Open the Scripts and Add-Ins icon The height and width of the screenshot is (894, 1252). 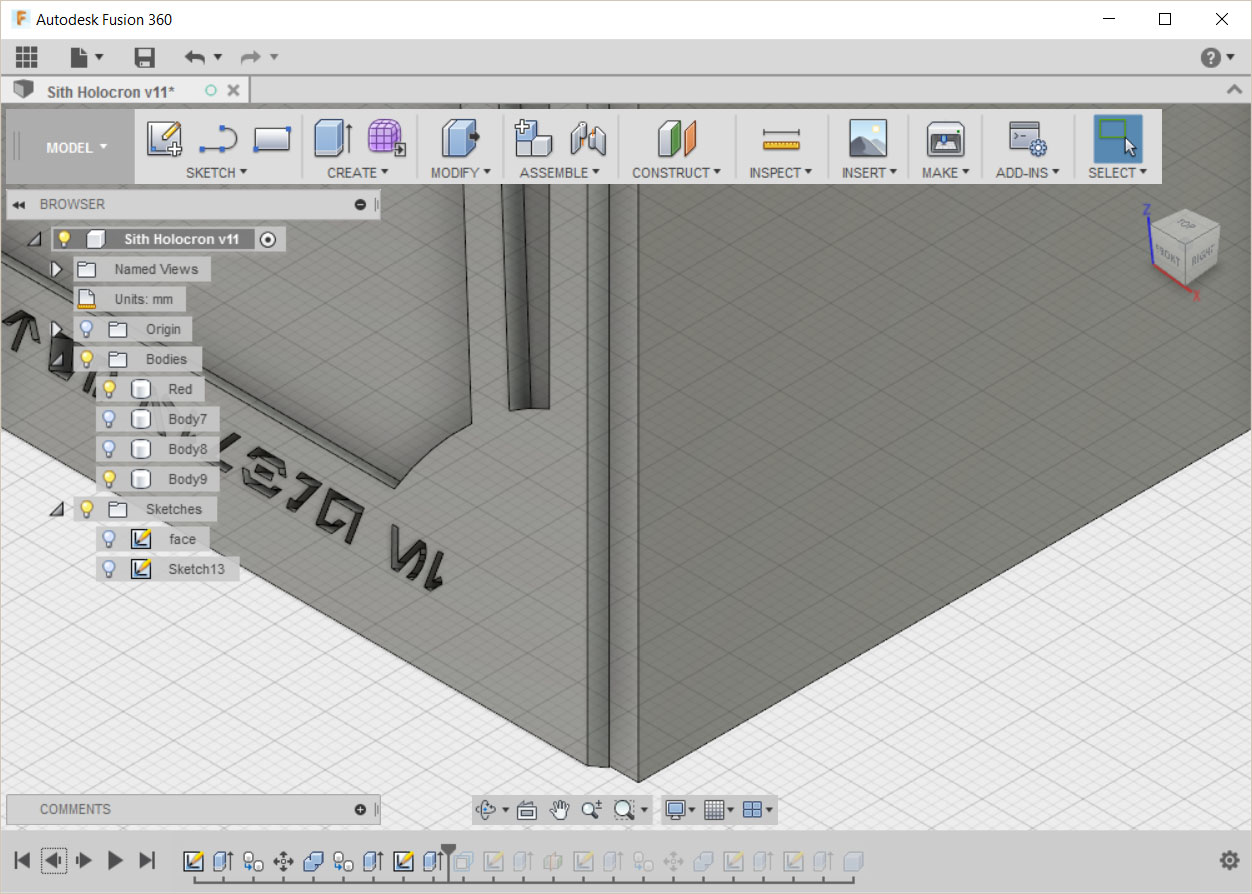pos(1027,138)
